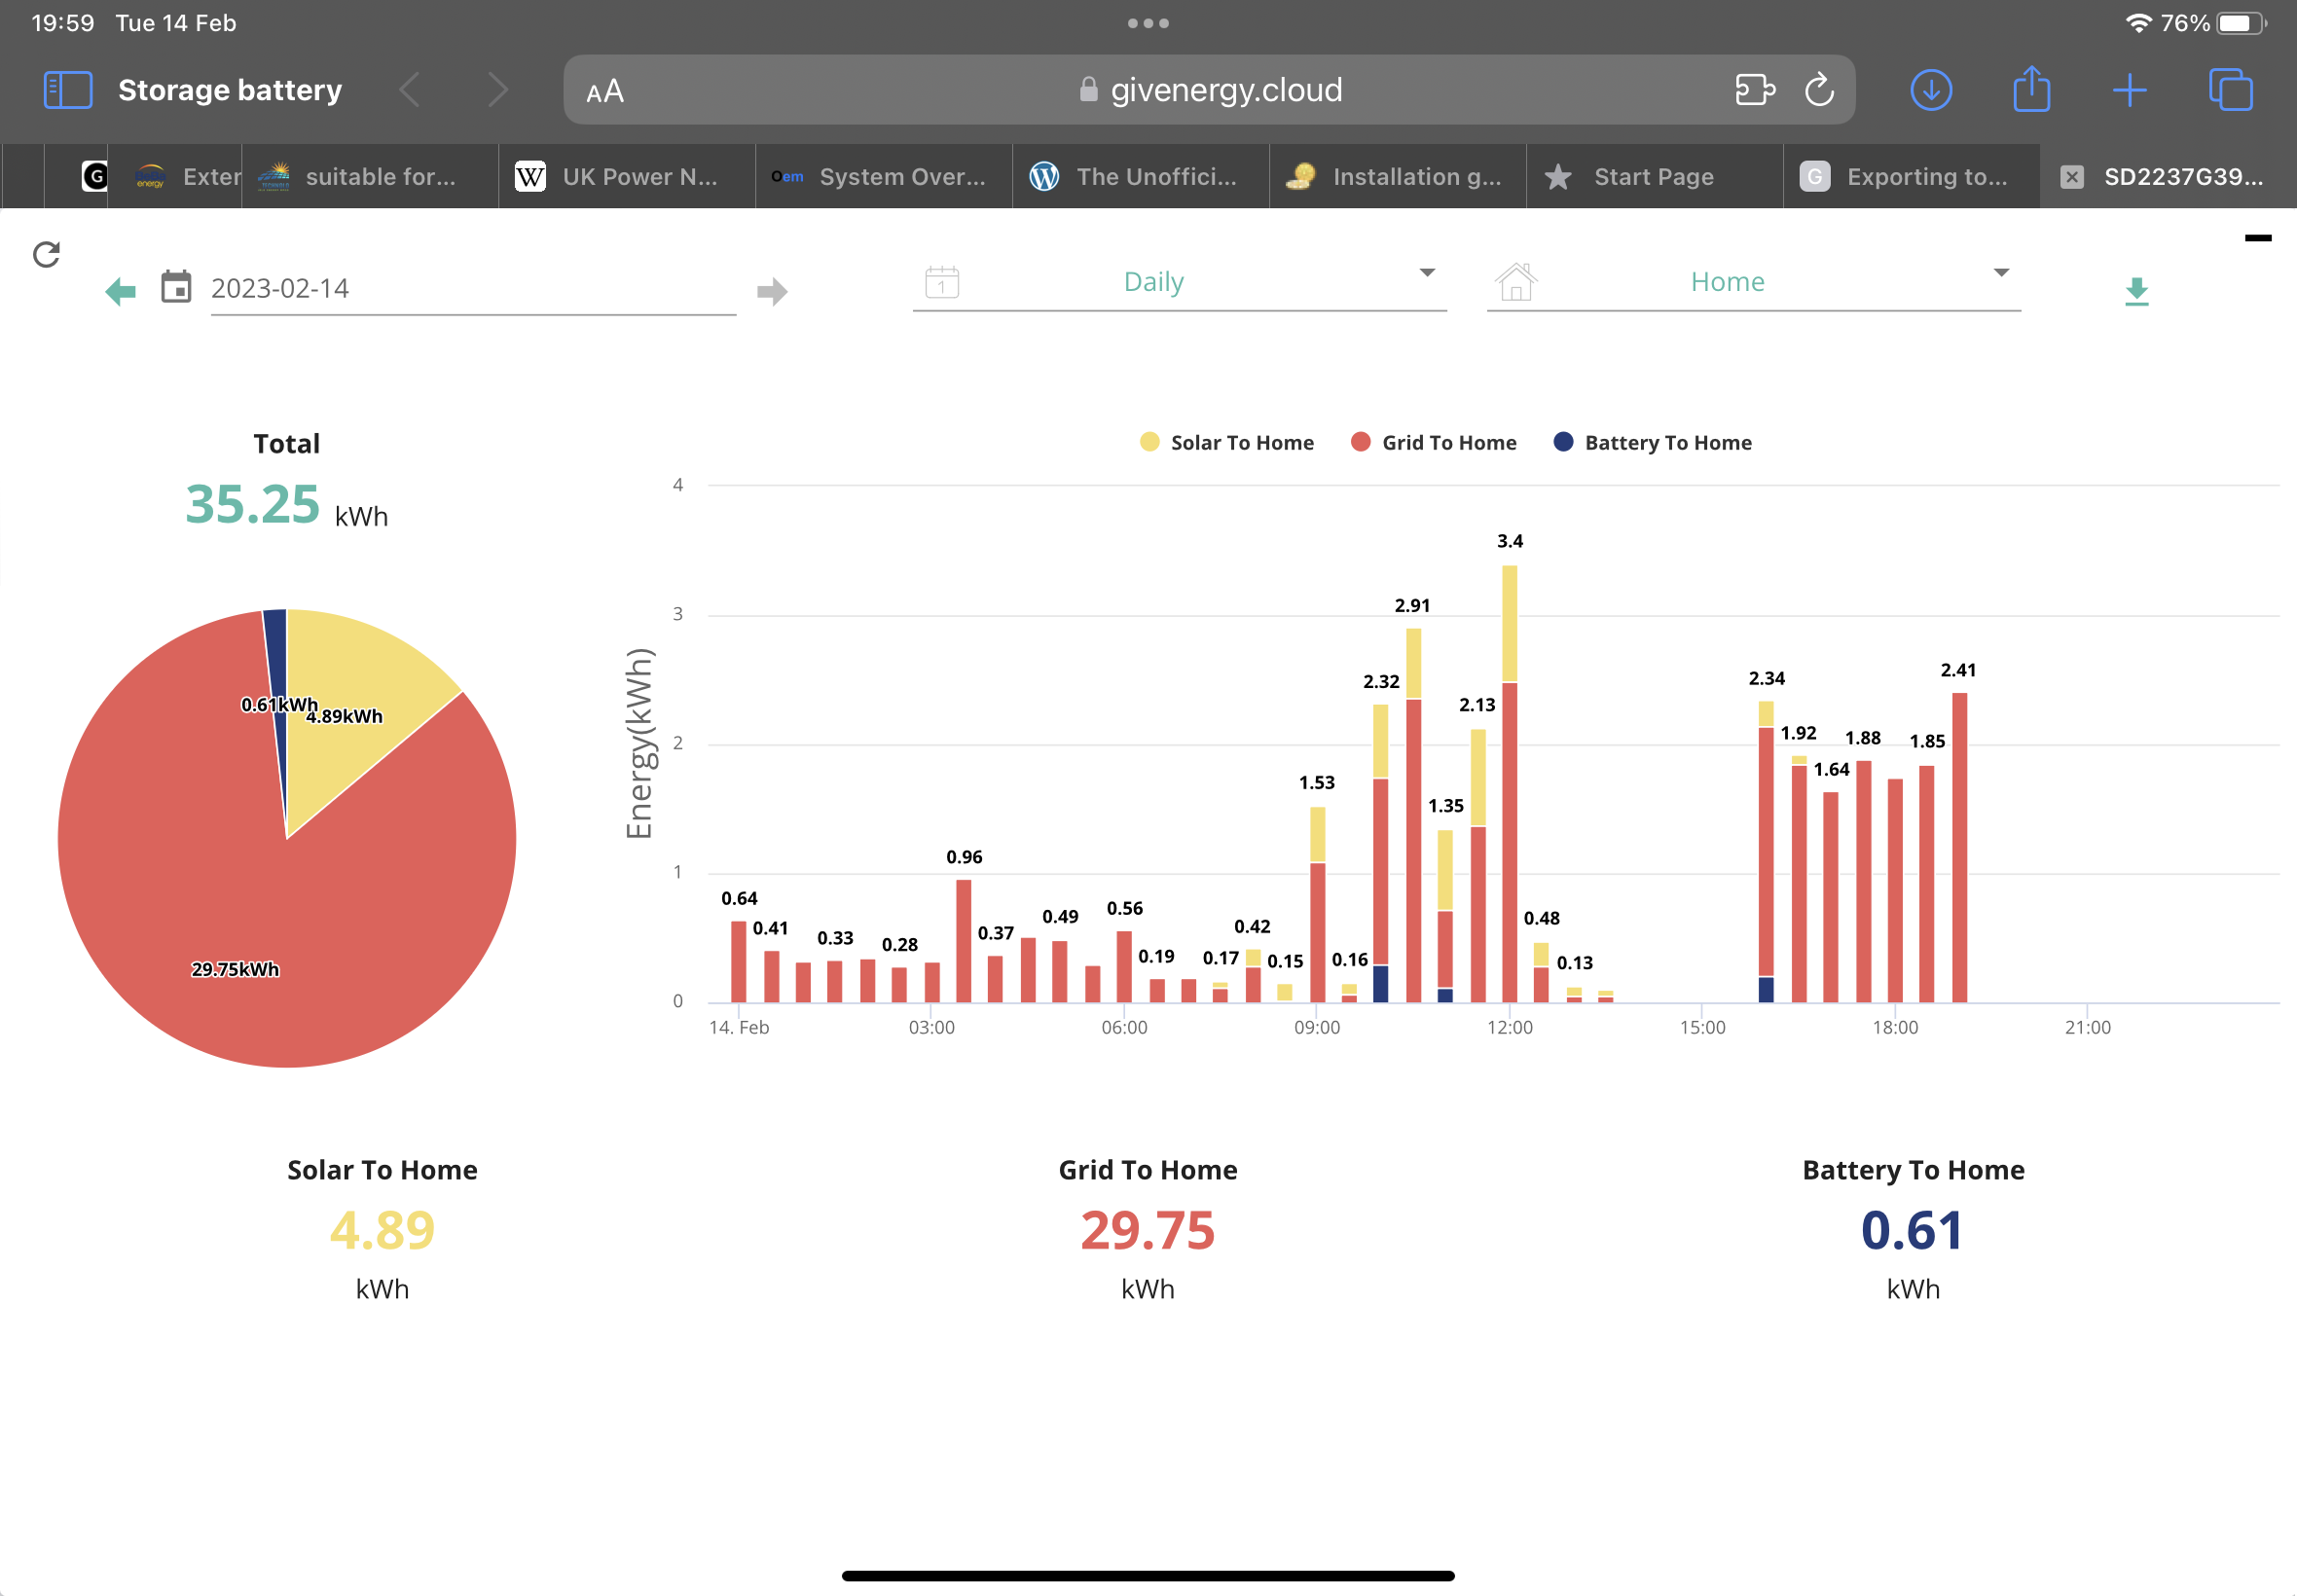The image size is (2297, 1596).
Task: Open Safari share sheet icon
Action: 2031,89
